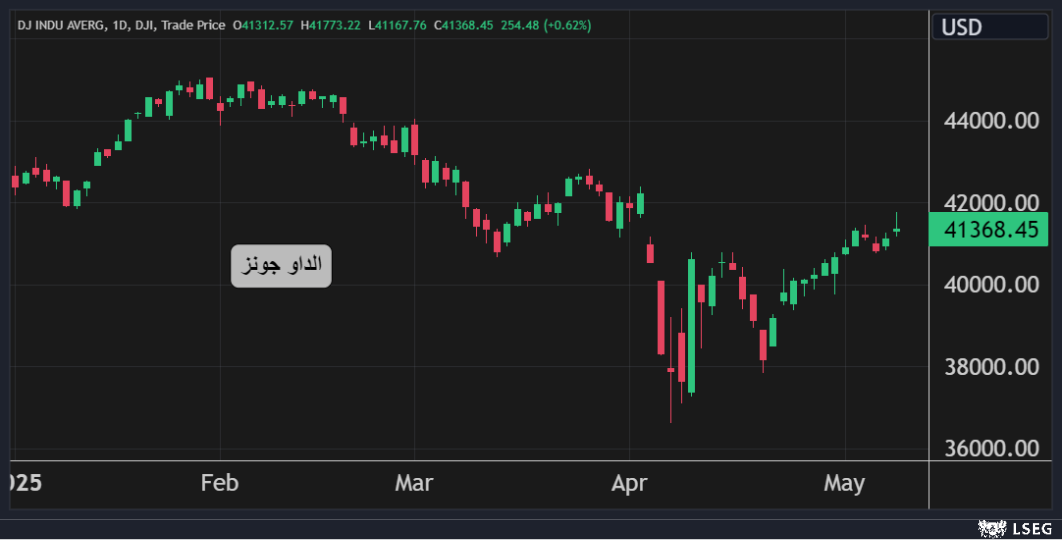Viewport: 1062px width, 540px height.
Task: Click the Feb label on time axis
Action: (220, 484)
